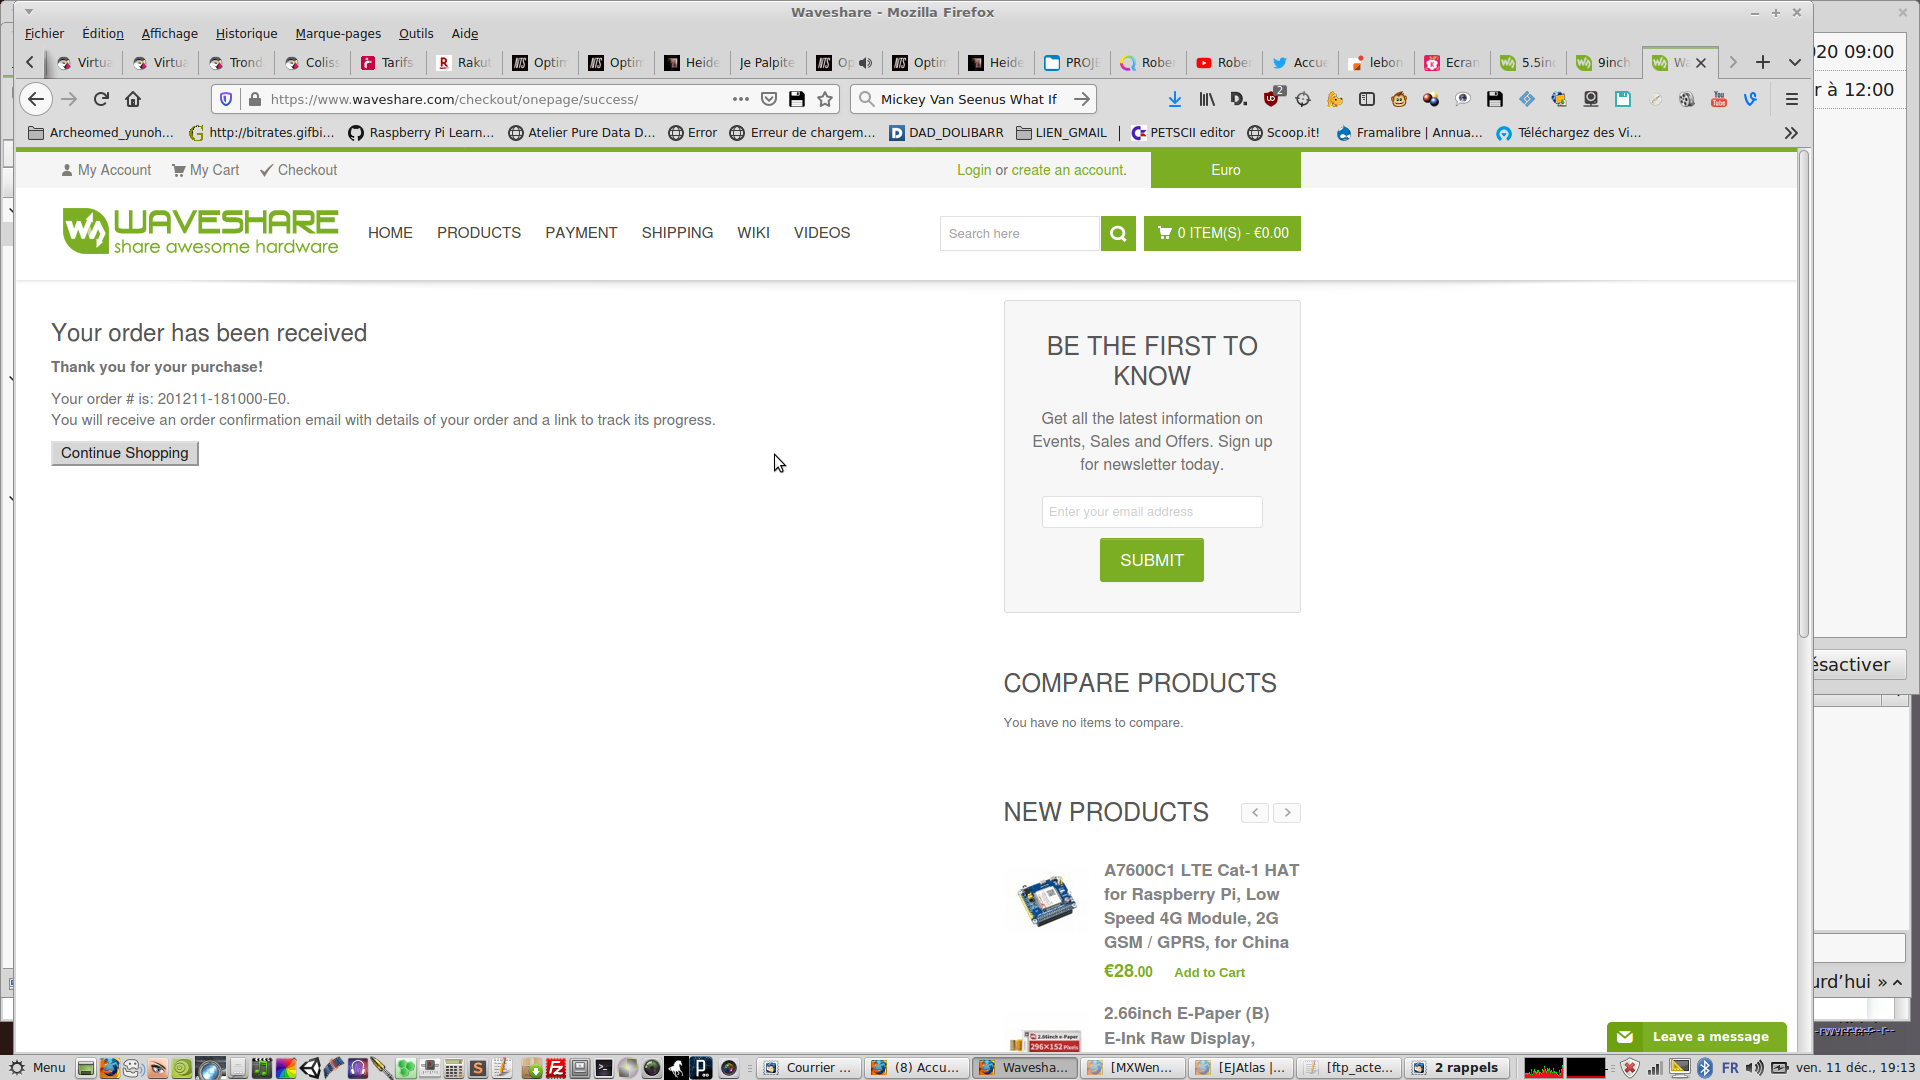
Task: Go to the browser home page
Action: [133, 99]
